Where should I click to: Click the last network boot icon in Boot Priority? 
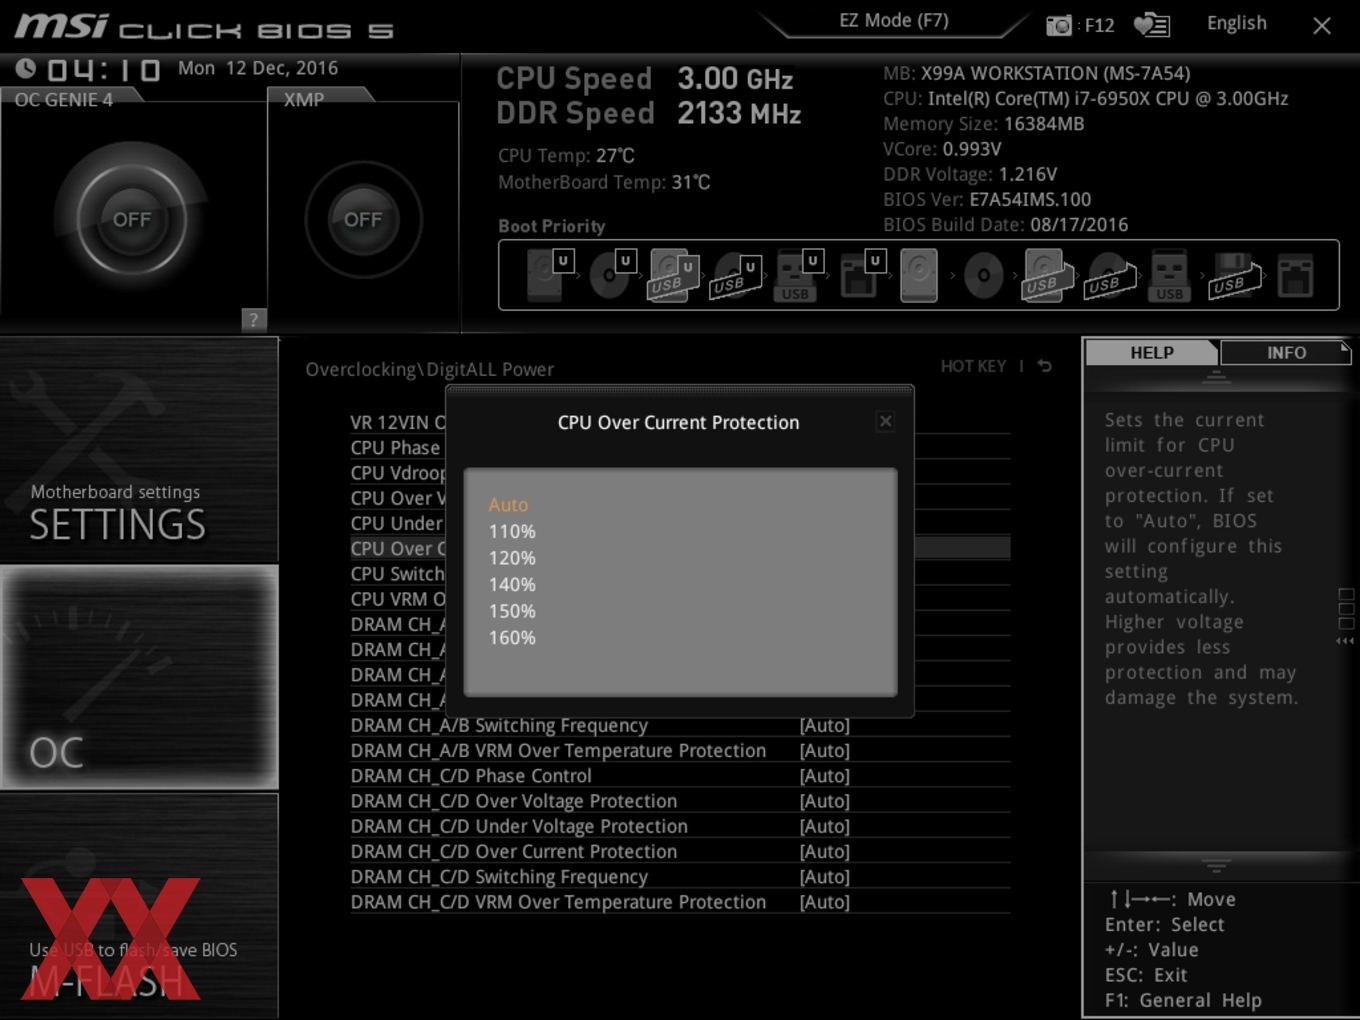pos(1295,276)
